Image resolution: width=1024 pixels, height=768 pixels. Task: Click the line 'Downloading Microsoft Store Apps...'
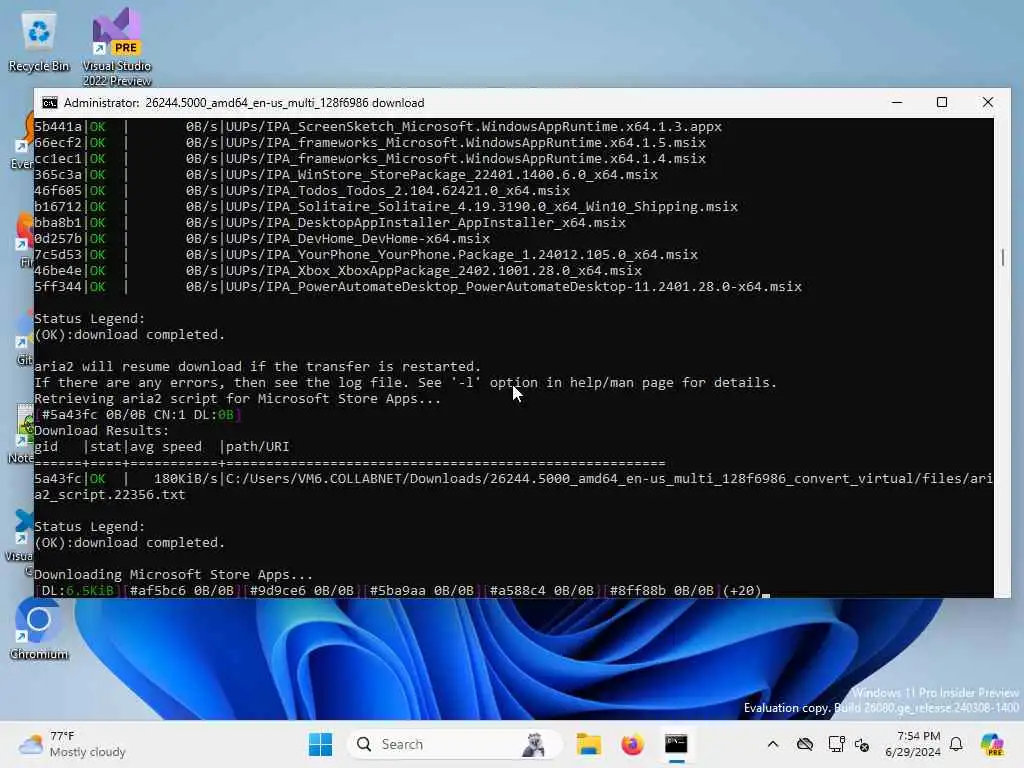tap(173, 575)
